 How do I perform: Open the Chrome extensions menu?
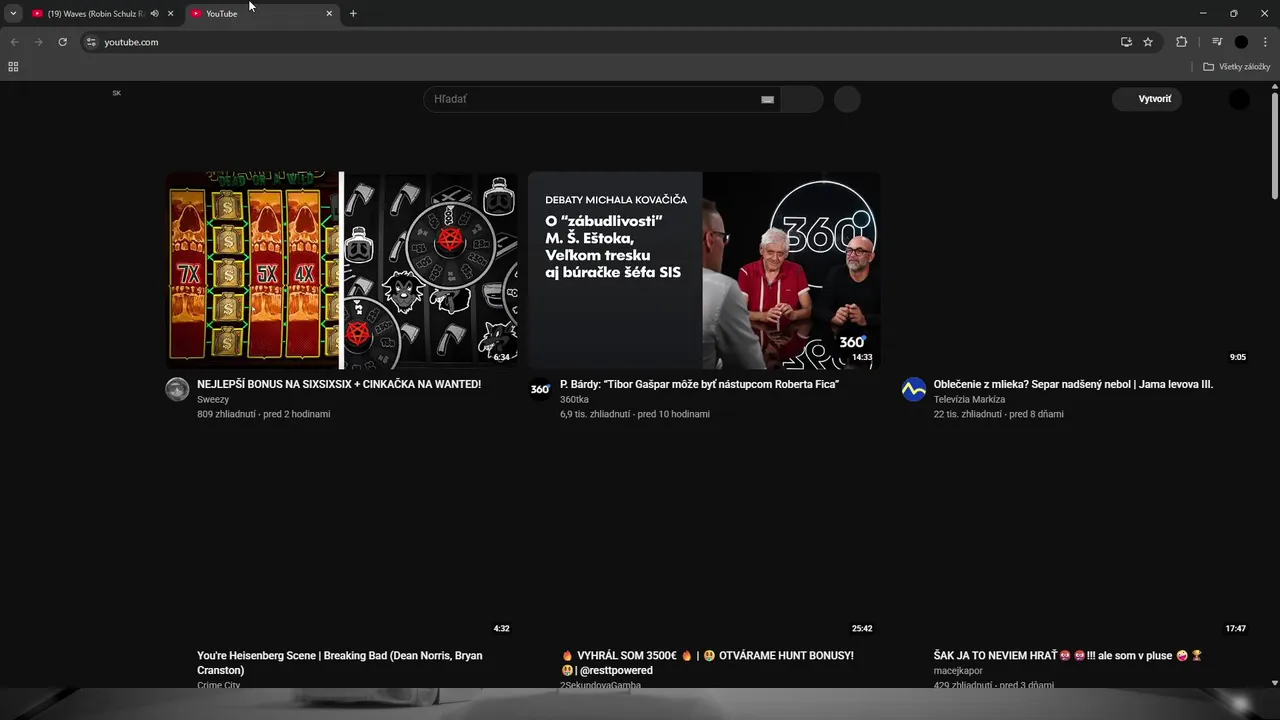pos(1181,42)
